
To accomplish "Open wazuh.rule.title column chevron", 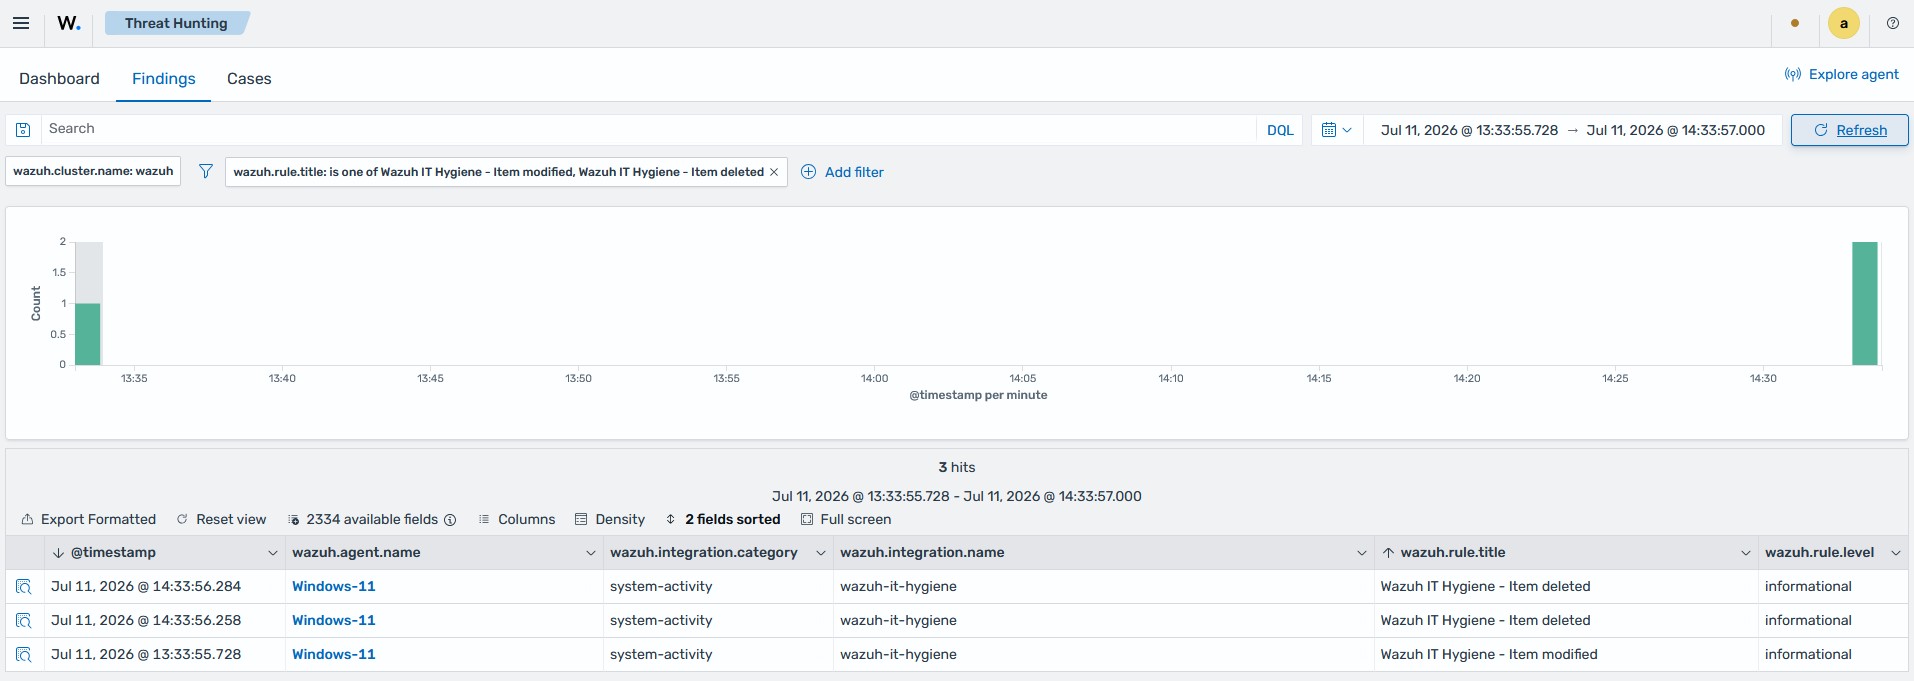I will 1745,553.
